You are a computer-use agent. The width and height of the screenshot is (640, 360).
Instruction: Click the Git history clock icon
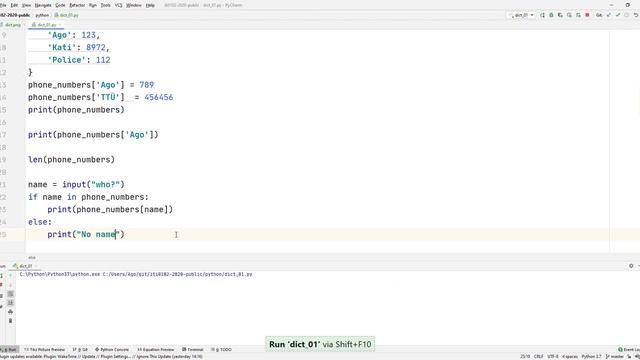627,15
